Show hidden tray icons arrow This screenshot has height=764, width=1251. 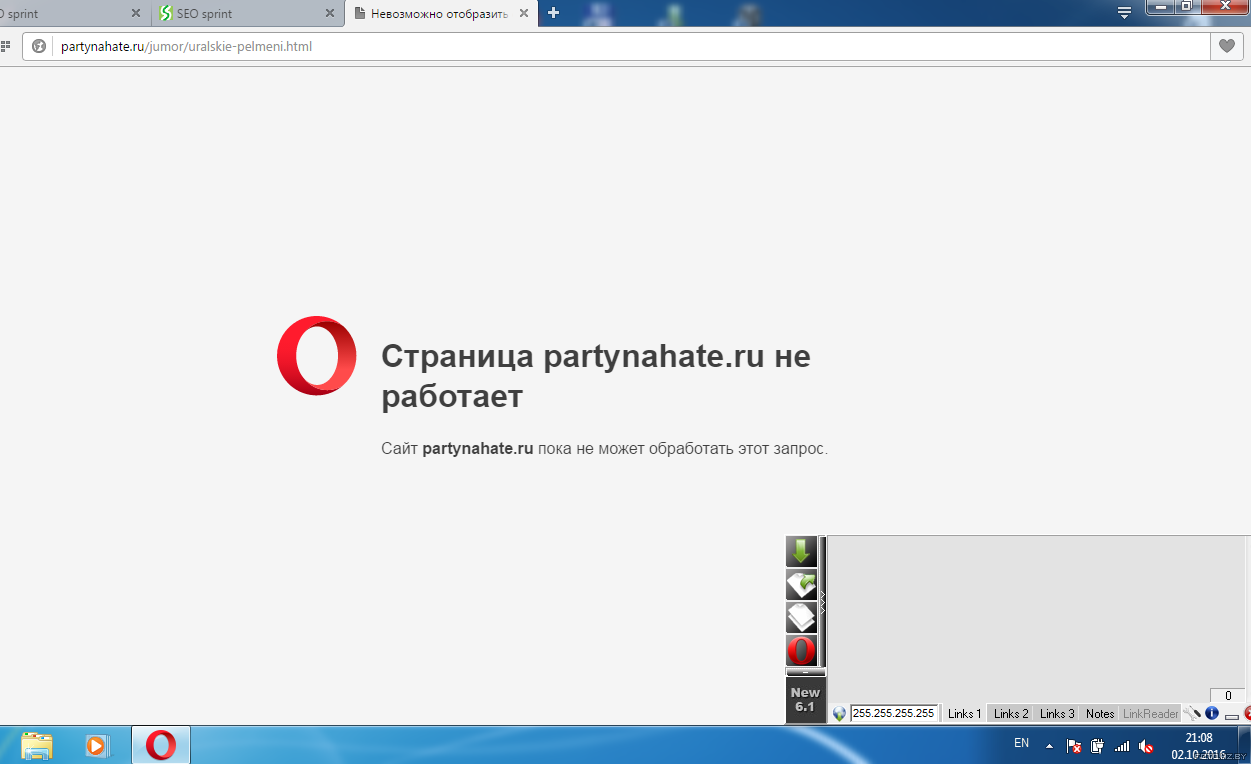click(x=1049, y=746)
